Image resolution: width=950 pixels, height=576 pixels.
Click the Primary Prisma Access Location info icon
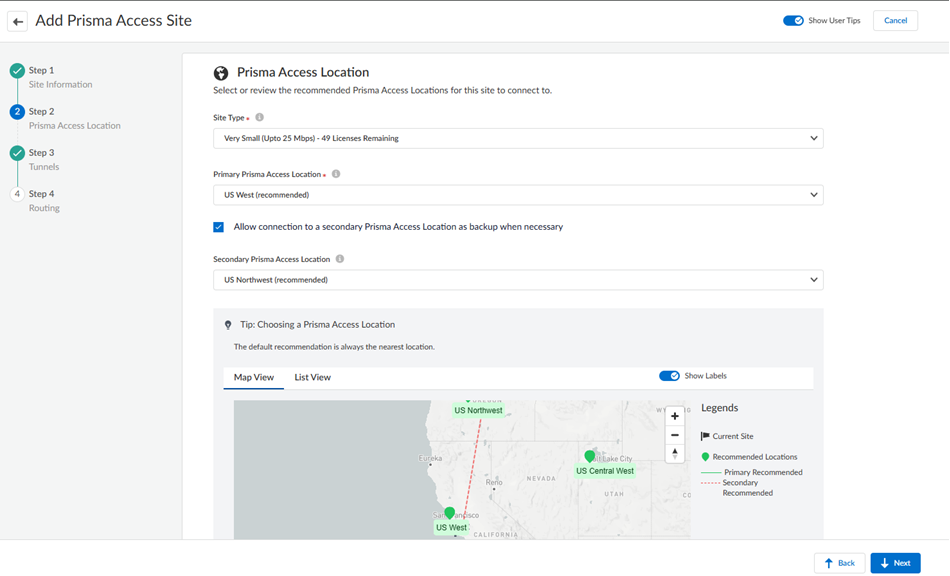[x=336, y=174]
